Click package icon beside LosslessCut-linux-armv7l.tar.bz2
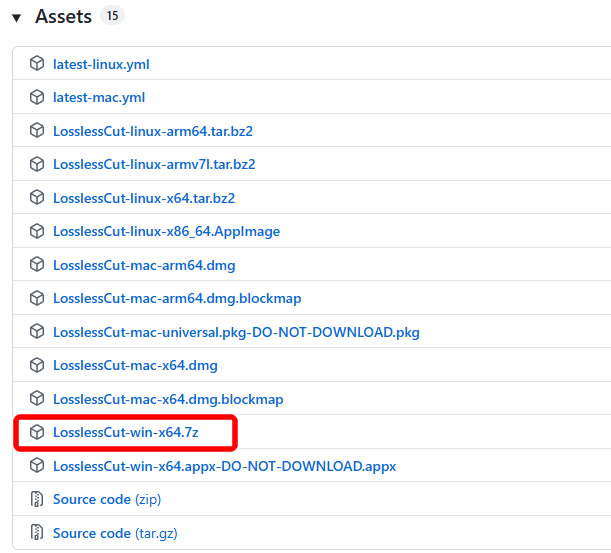Screen dimensions: 611x553 tap(37, 164)
